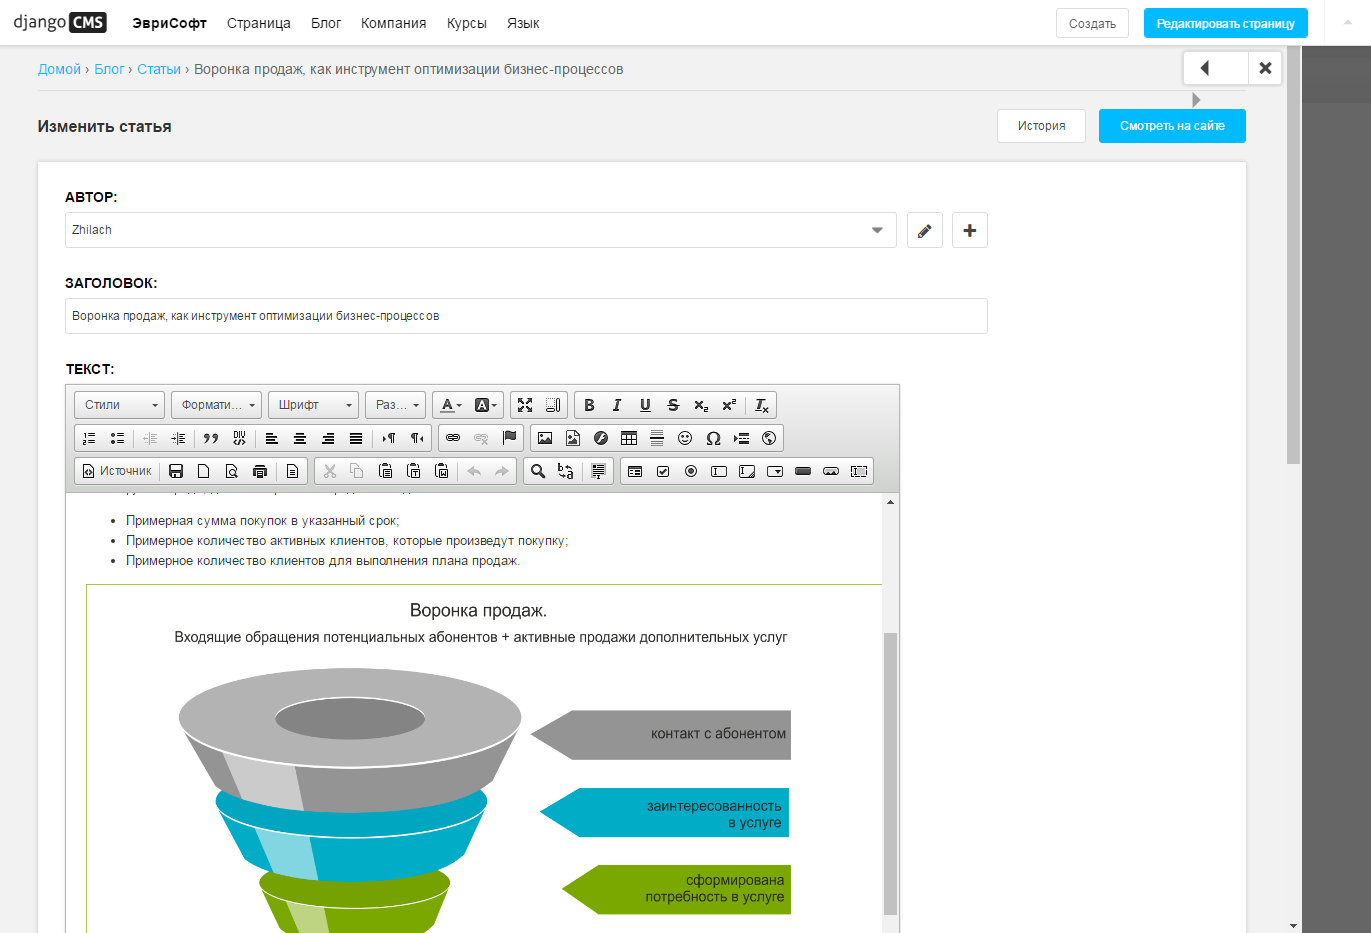Apply block quote formatting
Viewport: 1371px width, 933px height.
[211, 438]
